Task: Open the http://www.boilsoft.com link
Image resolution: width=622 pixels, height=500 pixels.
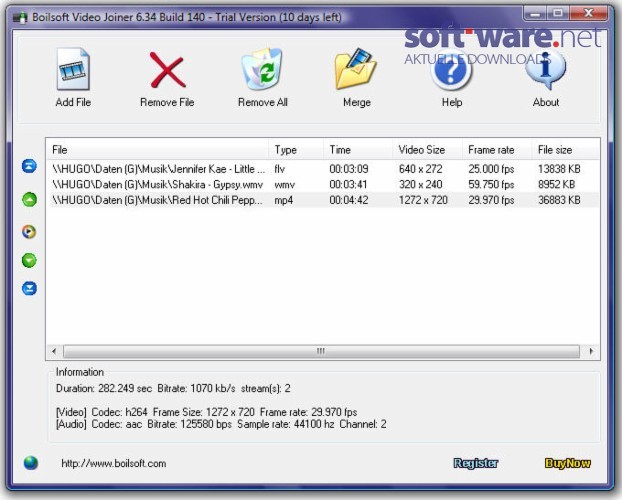Action: [x=113, y=463]
